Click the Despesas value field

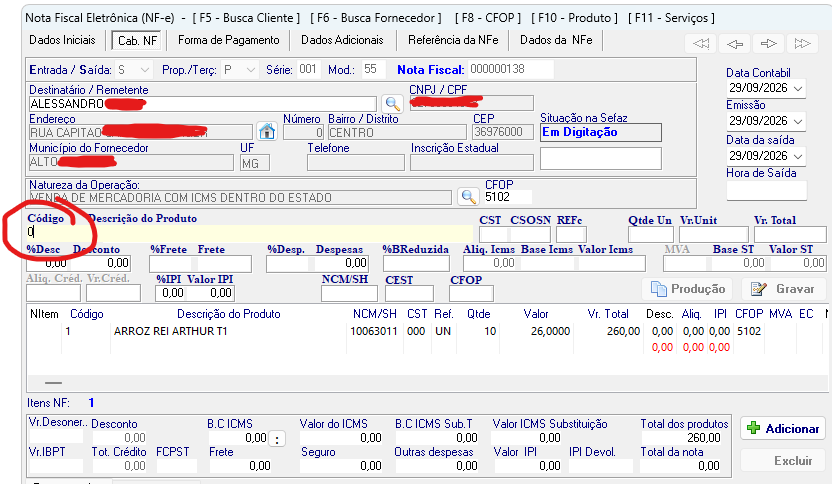tap(341, 263)
